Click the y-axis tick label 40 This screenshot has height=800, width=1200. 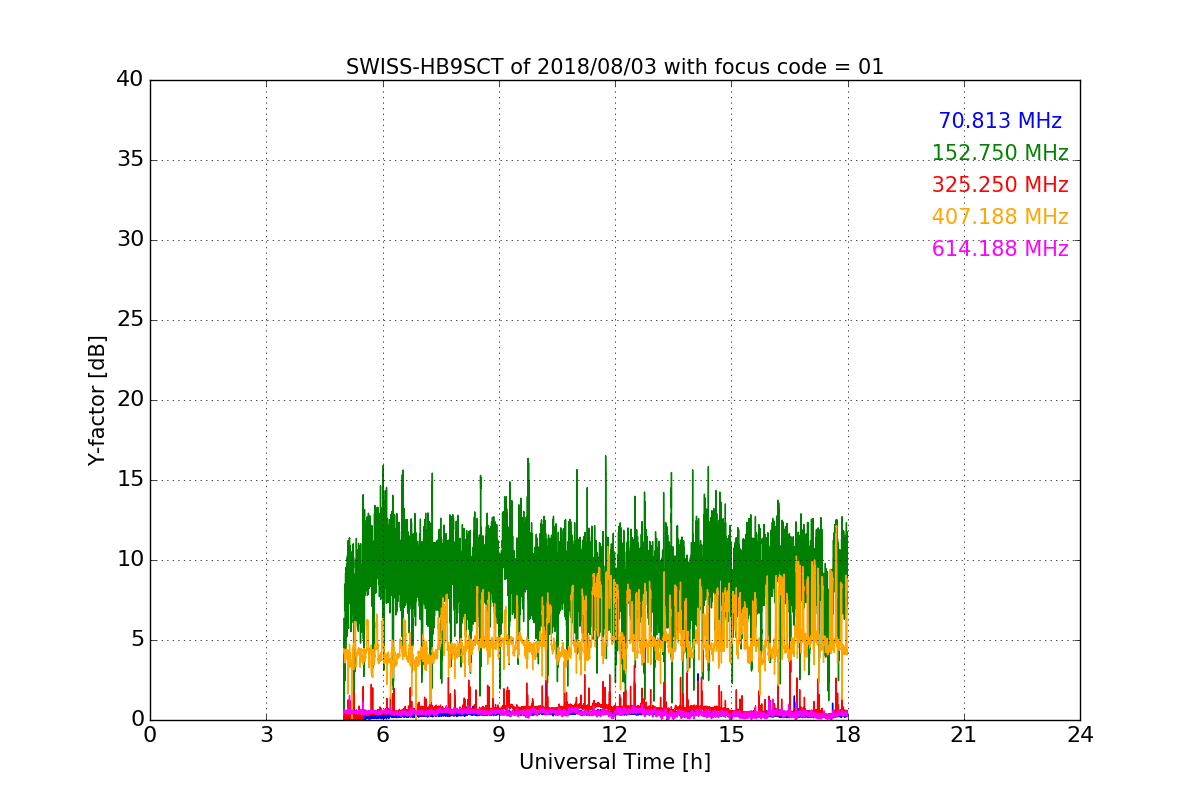[129, 80]
